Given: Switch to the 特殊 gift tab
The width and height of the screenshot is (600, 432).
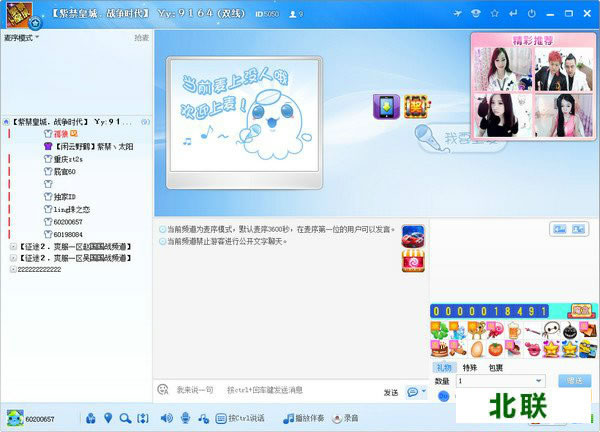Looking at the screenshot, I should tap(470, 367).
